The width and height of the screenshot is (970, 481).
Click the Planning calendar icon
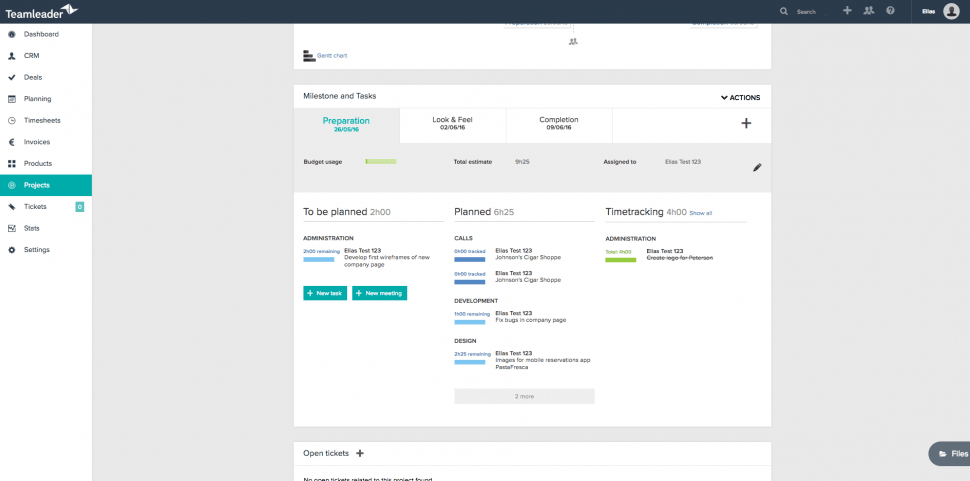[11, 99]
